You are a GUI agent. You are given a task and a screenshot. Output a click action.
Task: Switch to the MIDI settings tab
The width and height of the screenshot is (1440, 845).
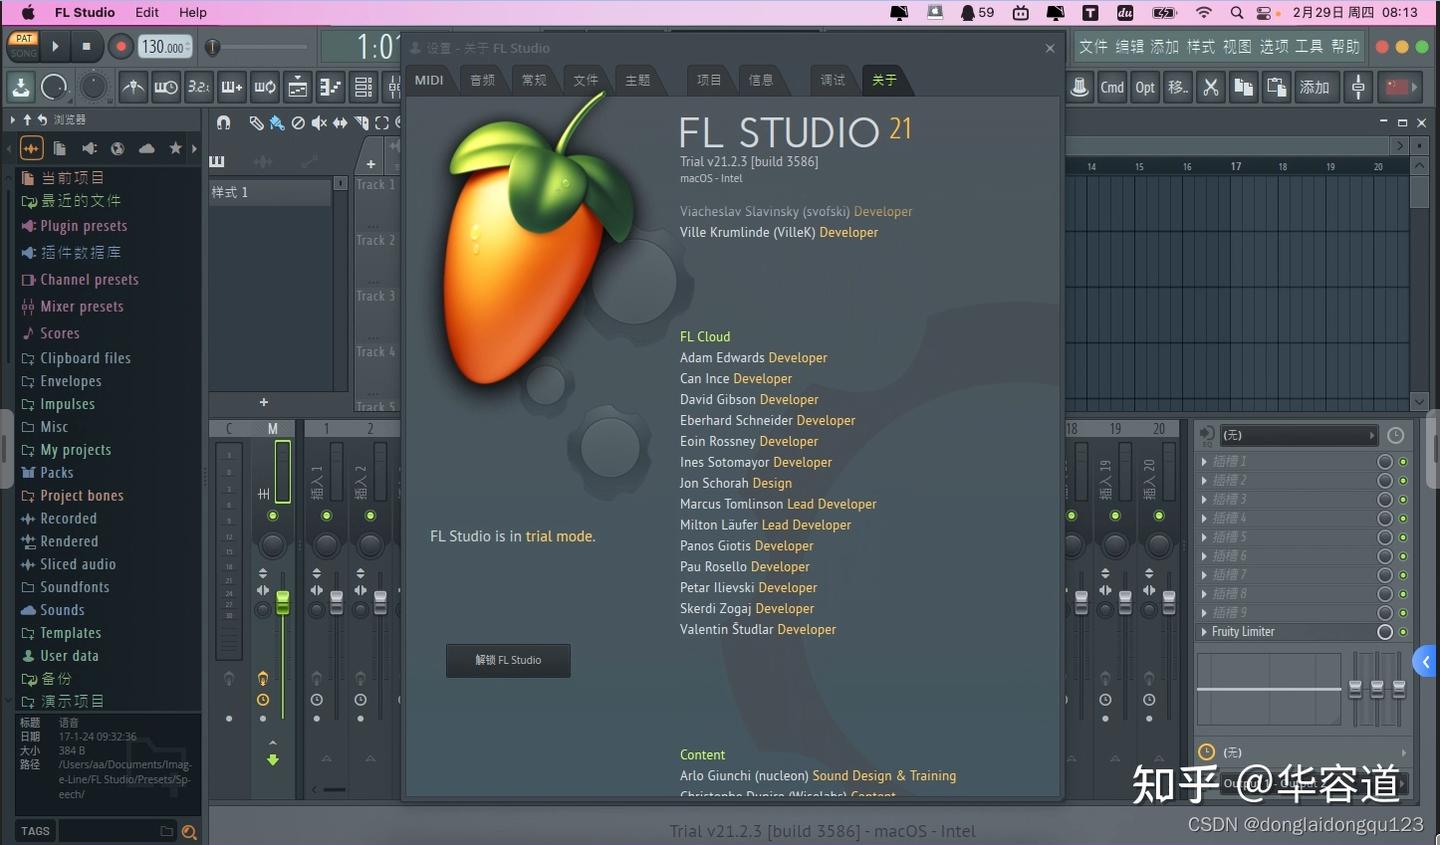click(x=428, y=80)
